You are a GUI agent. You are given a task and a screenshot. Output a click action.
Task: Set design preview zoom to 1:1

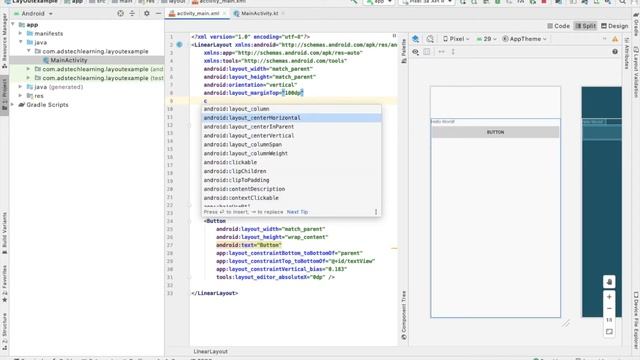click(609, 320)
